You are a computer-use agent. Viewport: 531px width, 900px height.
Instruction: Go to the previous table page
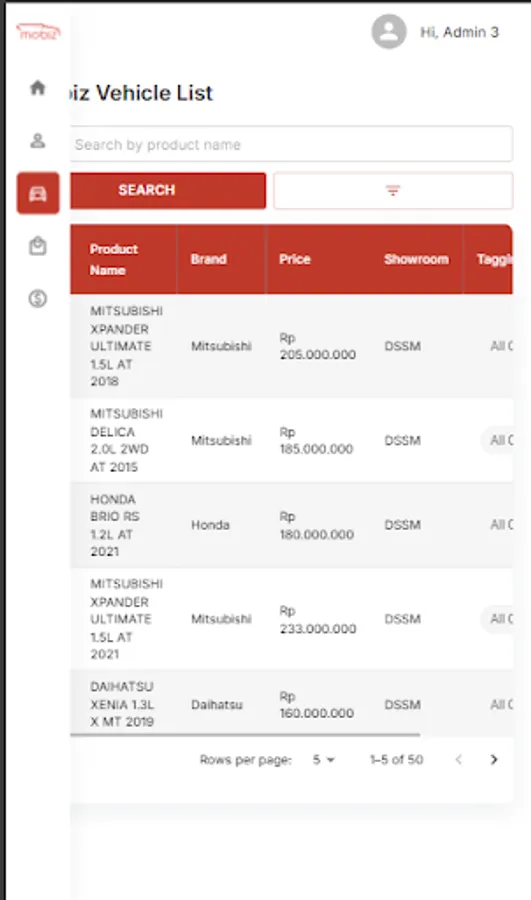point(459,759)
